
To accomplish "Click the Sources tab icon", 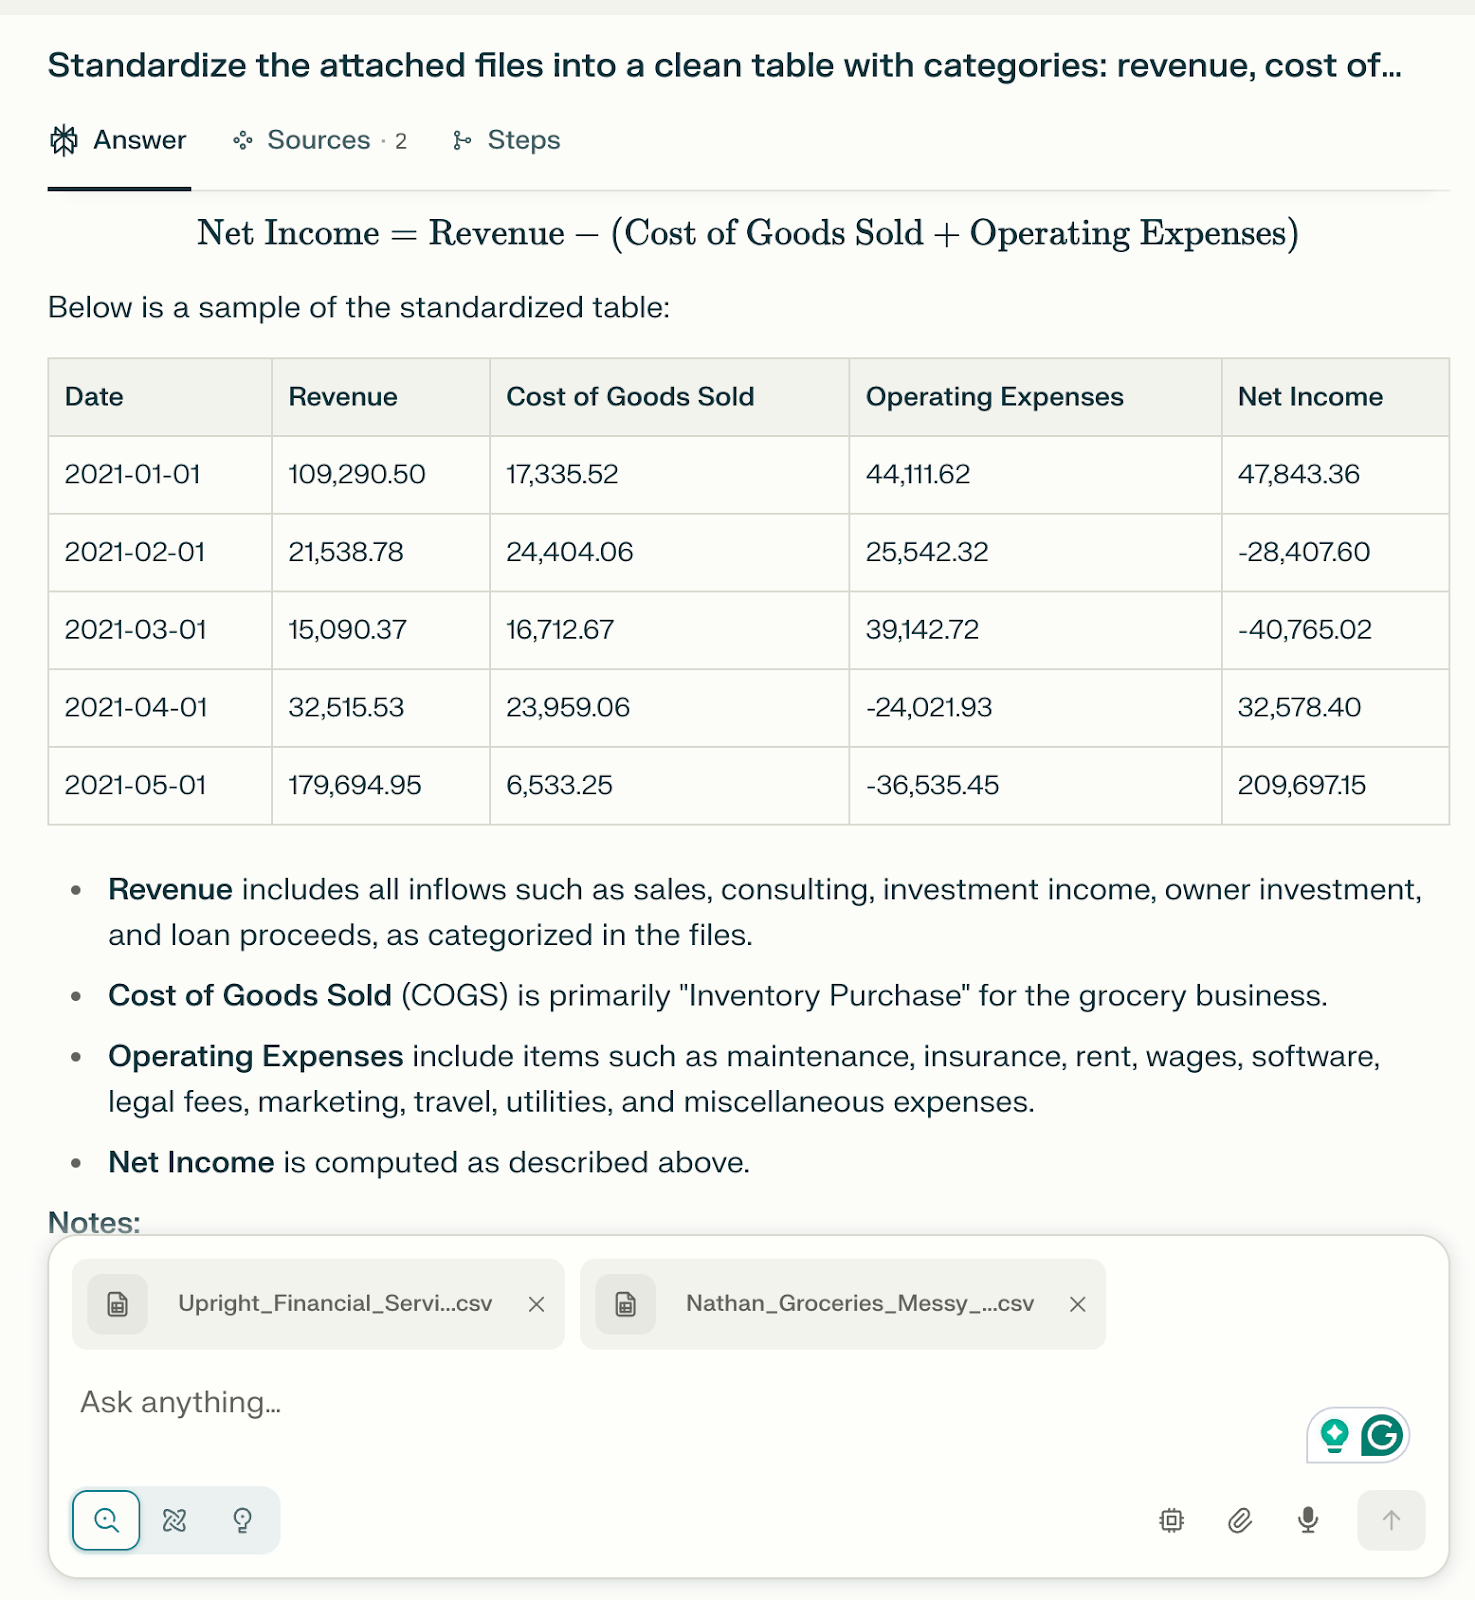I will (x=242, y=140).
